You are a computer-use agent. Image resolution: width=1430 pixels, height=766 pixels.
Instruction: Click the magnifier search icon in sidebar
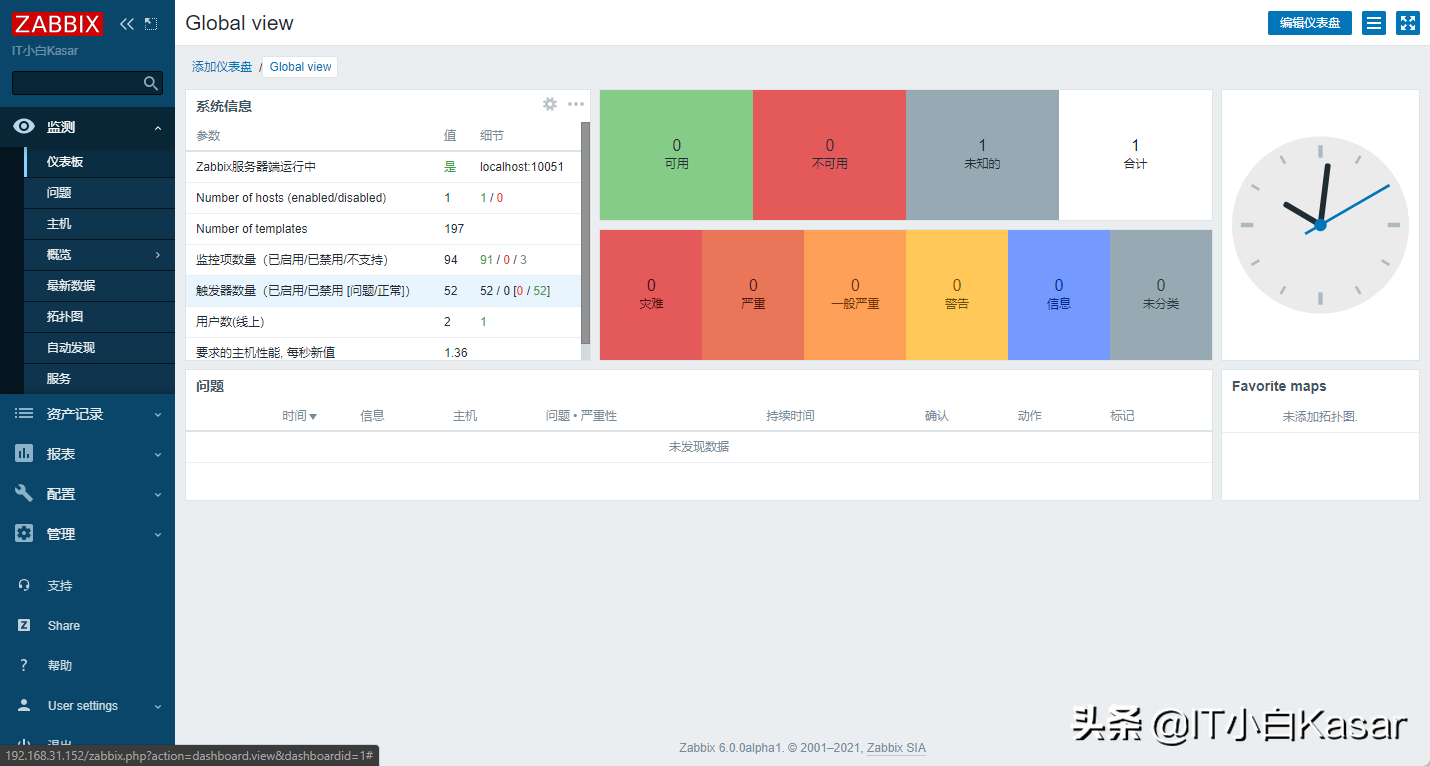151,83
